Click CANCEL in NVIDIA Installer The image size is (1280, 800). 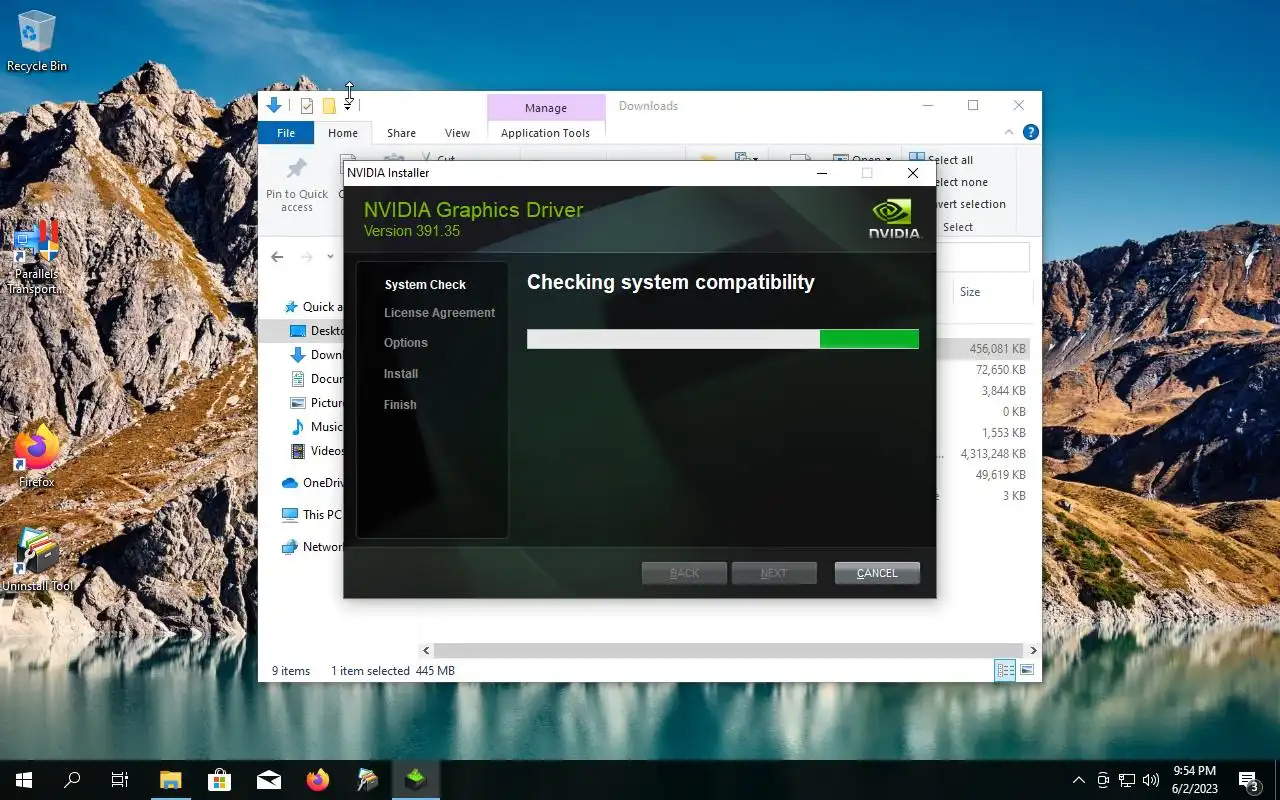877,573
